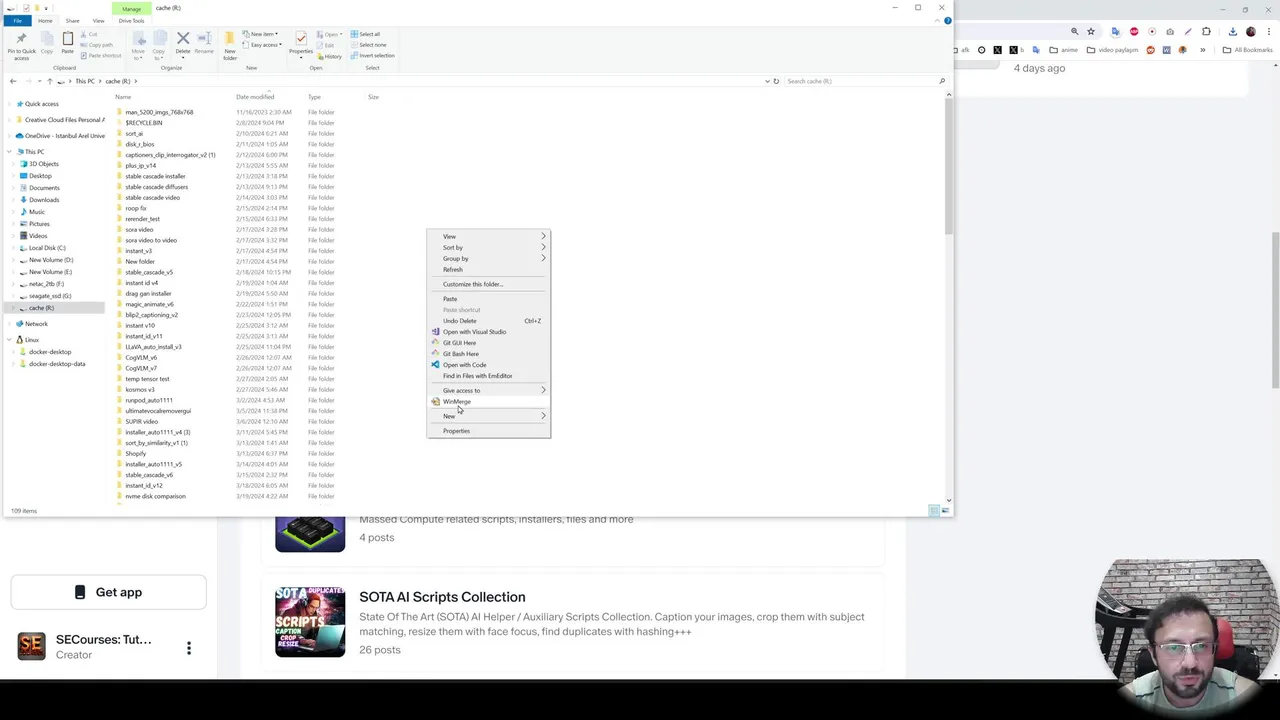Open the File ribbon tab

click(x=17, y=20)
